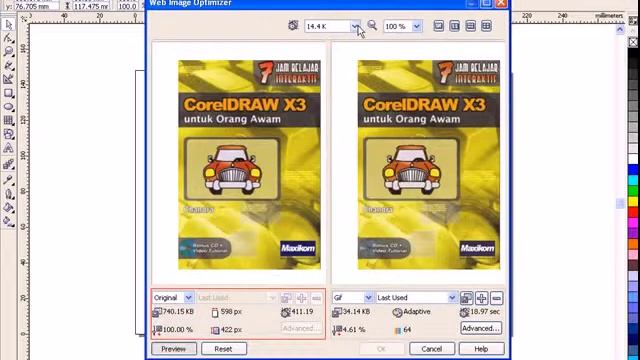Open the Fill tool flyout
This screenshot has width=640, height=360.
pyautogui.click(x=8, y=208)
